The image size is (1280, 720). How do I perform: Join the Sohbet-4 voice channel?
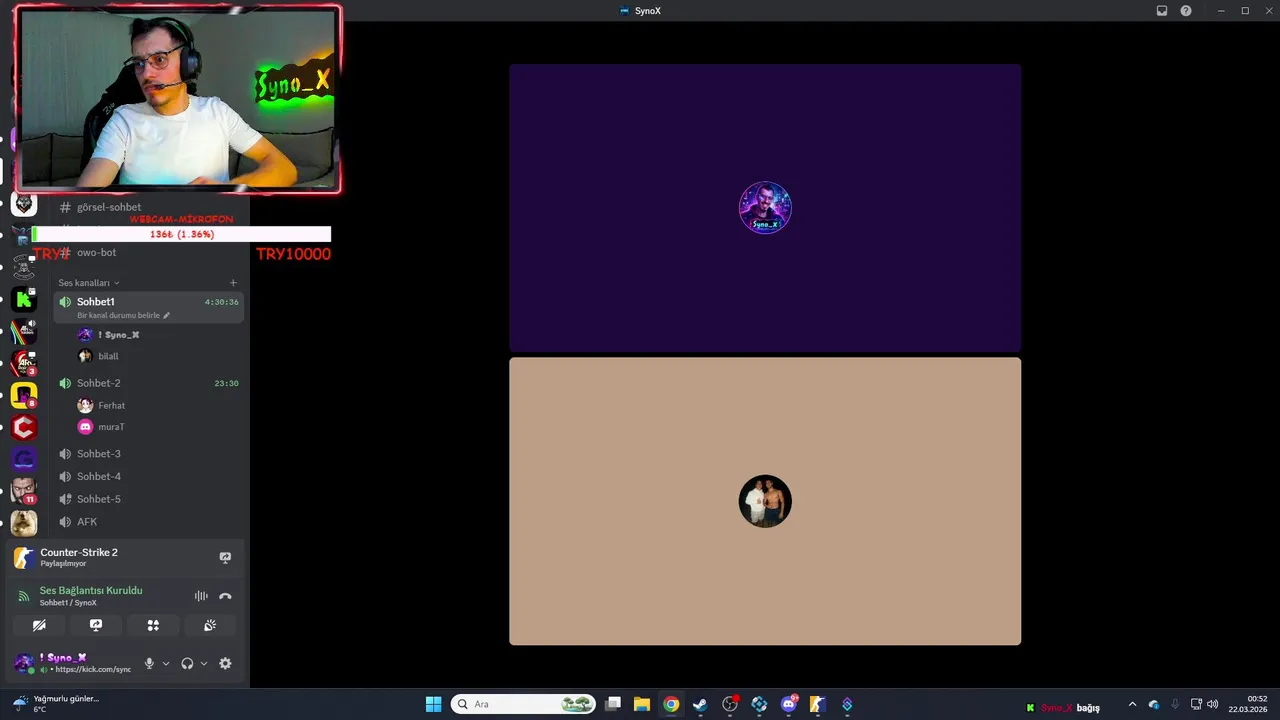click(x=149, y=476)
